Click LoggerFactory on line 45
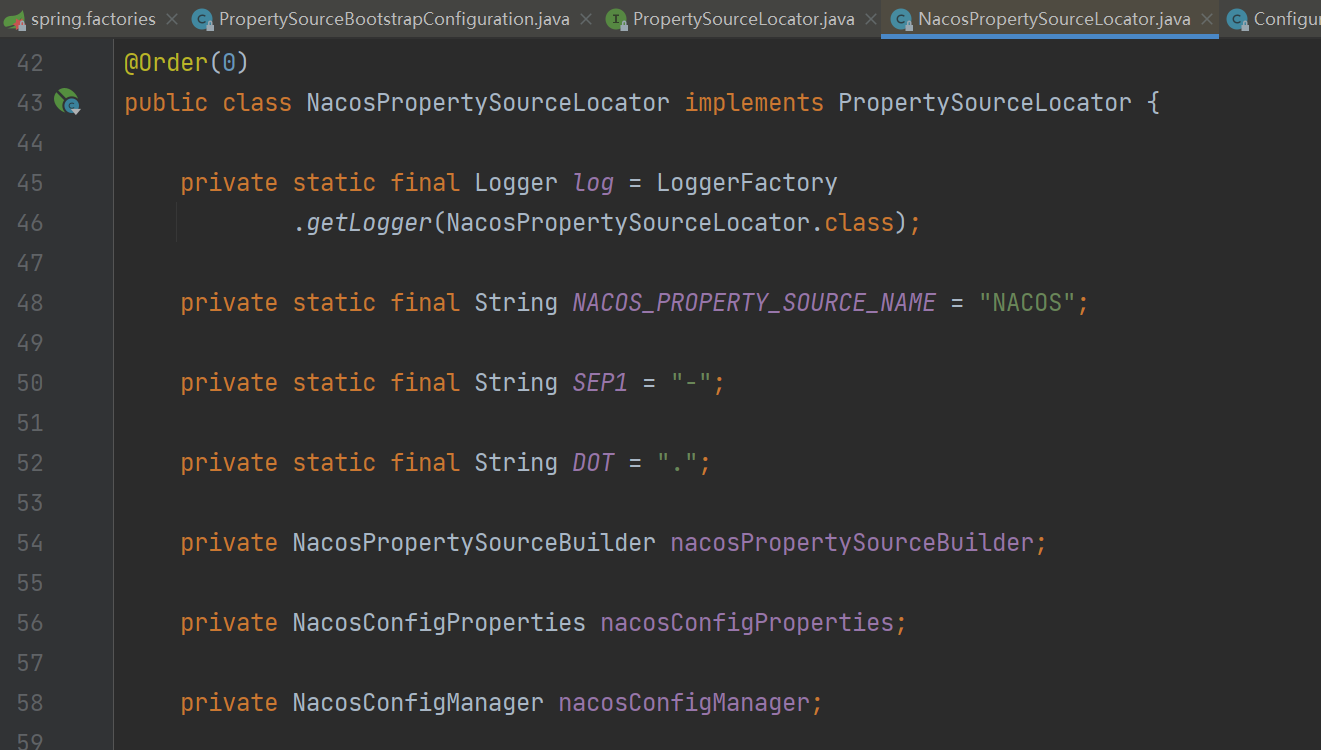 click(x=746, y=183)
